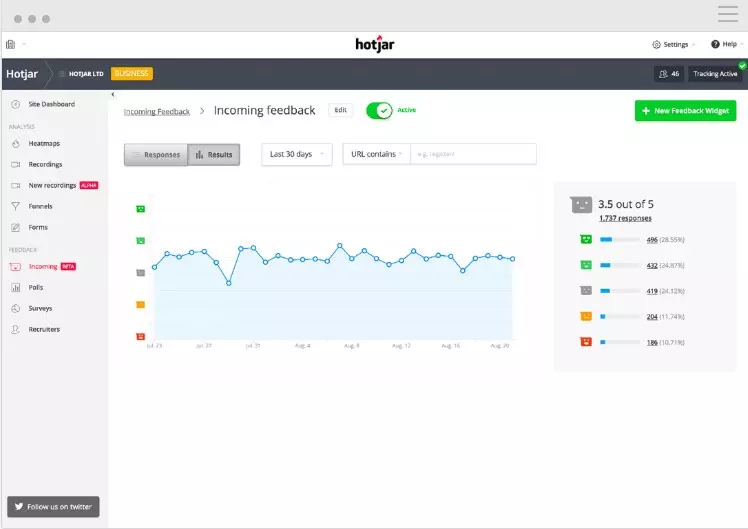The height and width of the screenshot is (529, 748).
Task: Click the 28.55% progress bar
Action: tap(620, 239)
